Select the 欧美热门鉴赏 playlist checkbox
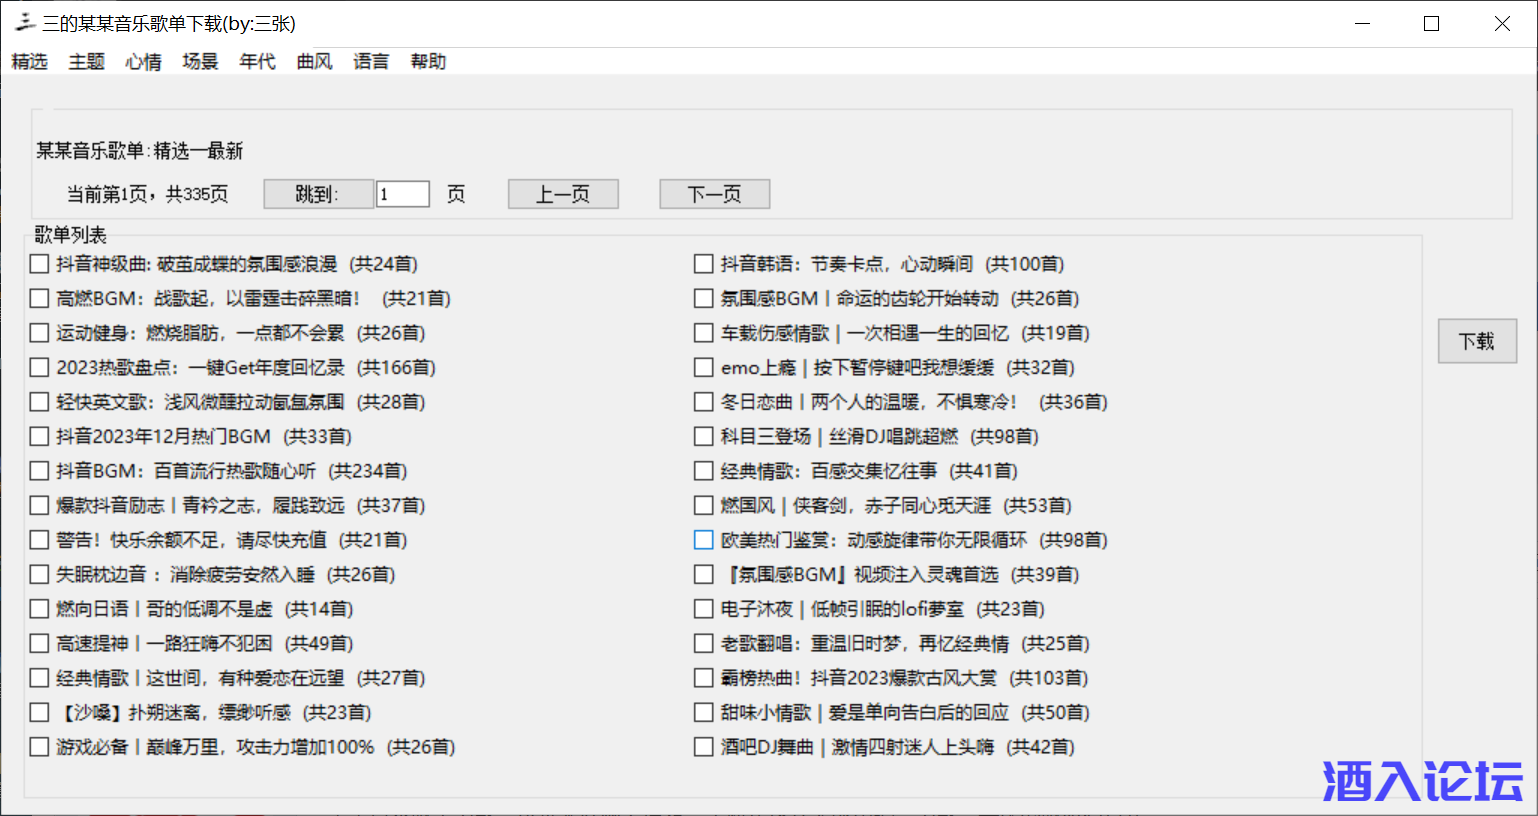Image resolution: width=1538 pixels, height=816 pixels. coord(704,540)
